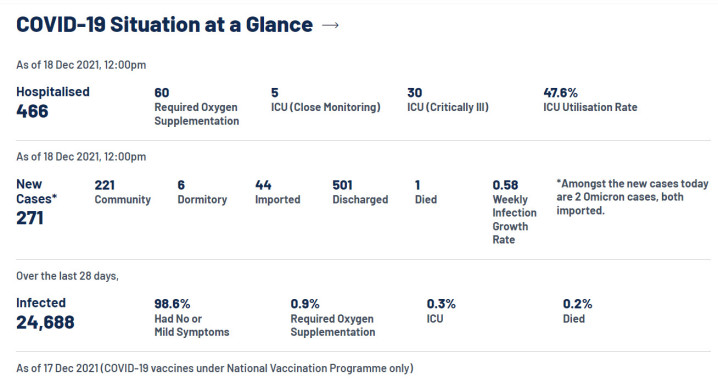Click the 0.9% Required Oxygen Supplementation stat

332,318
